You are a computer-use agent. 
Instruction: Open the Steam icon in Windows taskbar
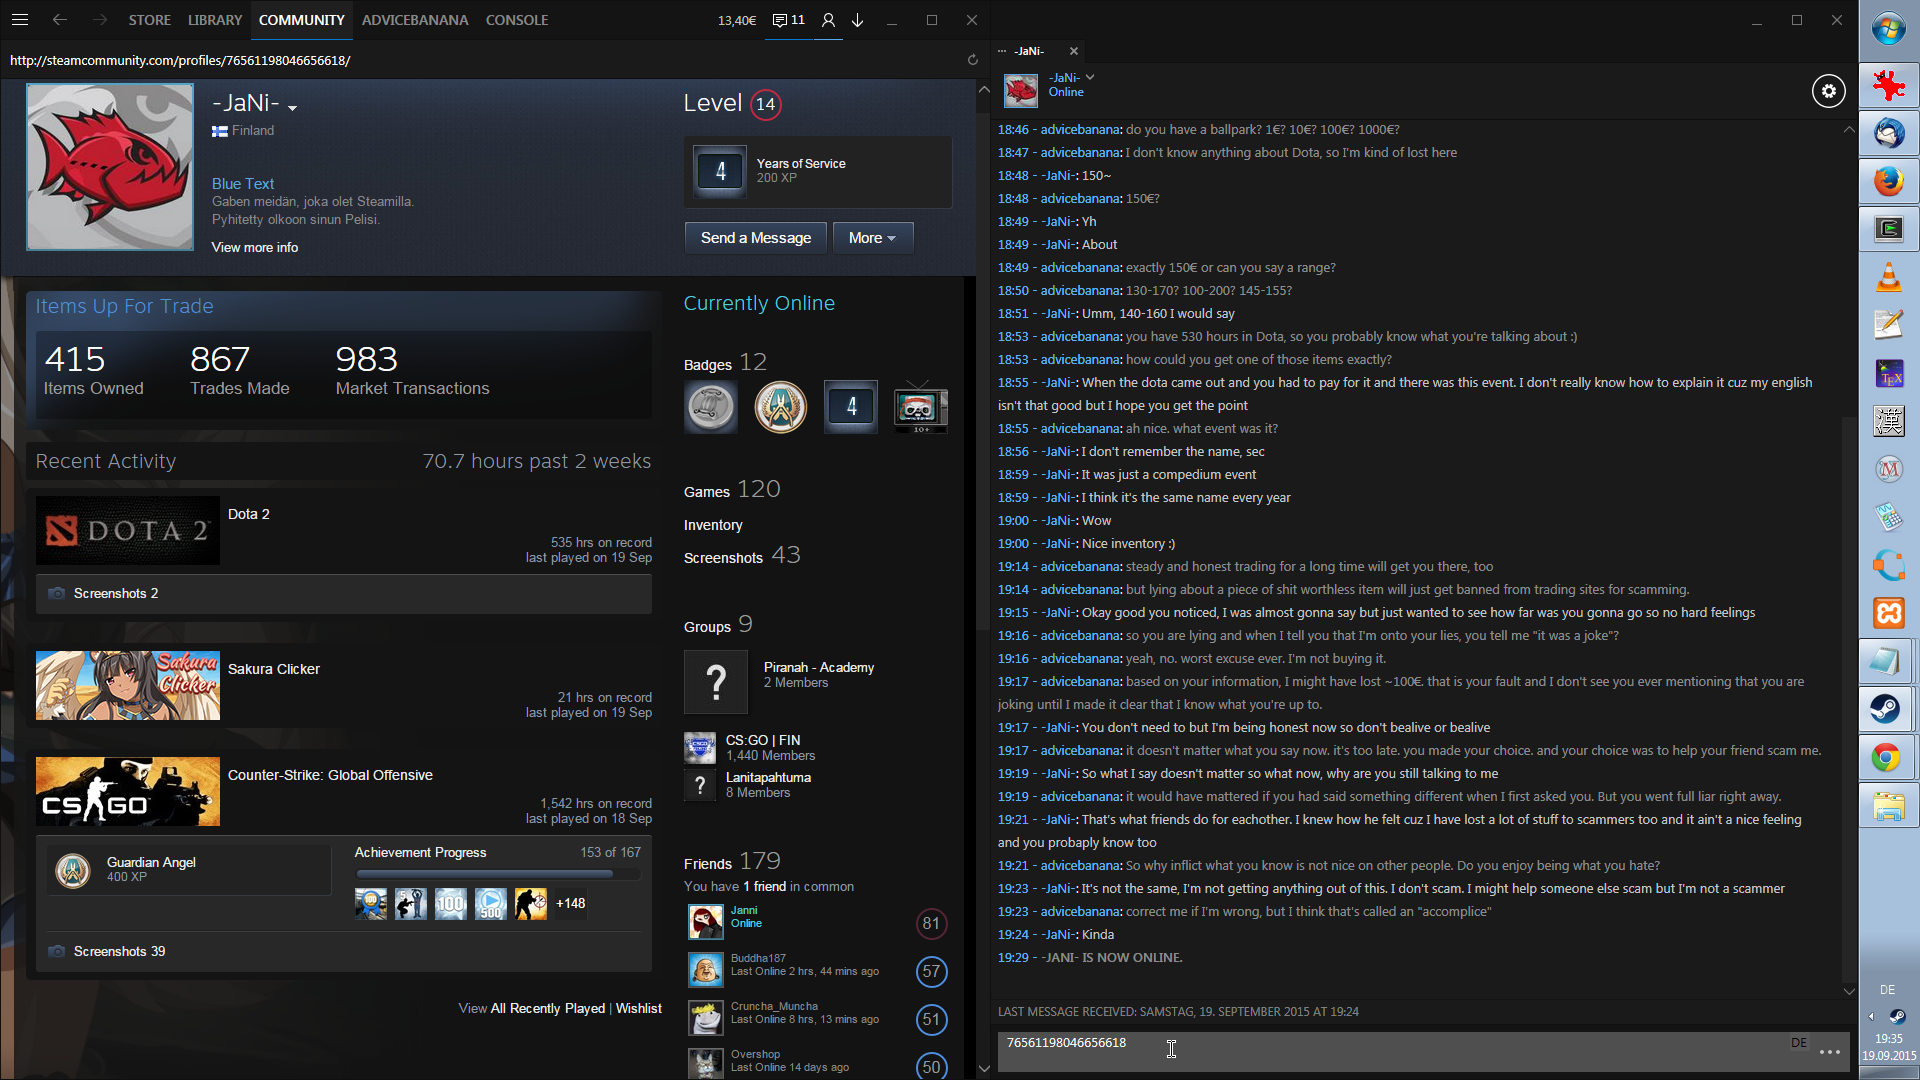point(1887,709)
